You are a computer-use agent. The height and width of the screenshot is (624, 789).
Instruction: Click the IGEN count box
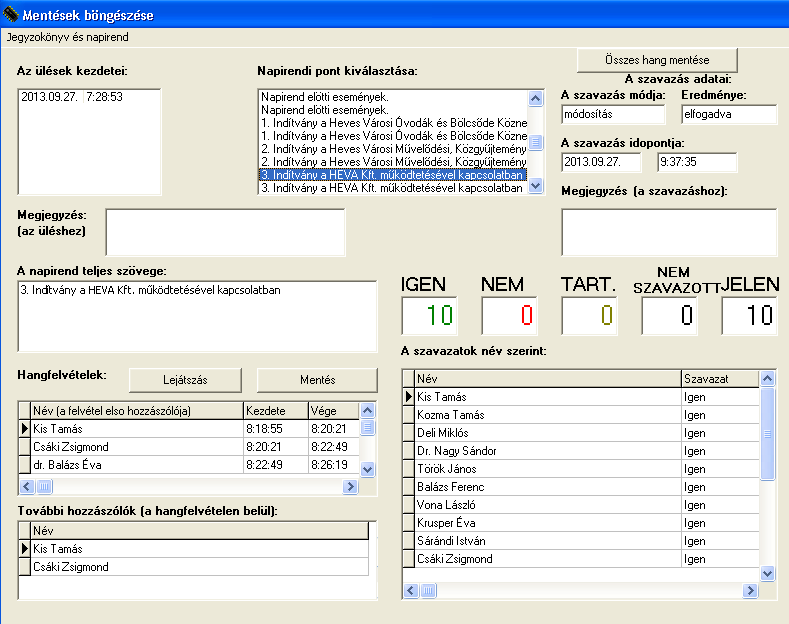click(x=429, y=316)
